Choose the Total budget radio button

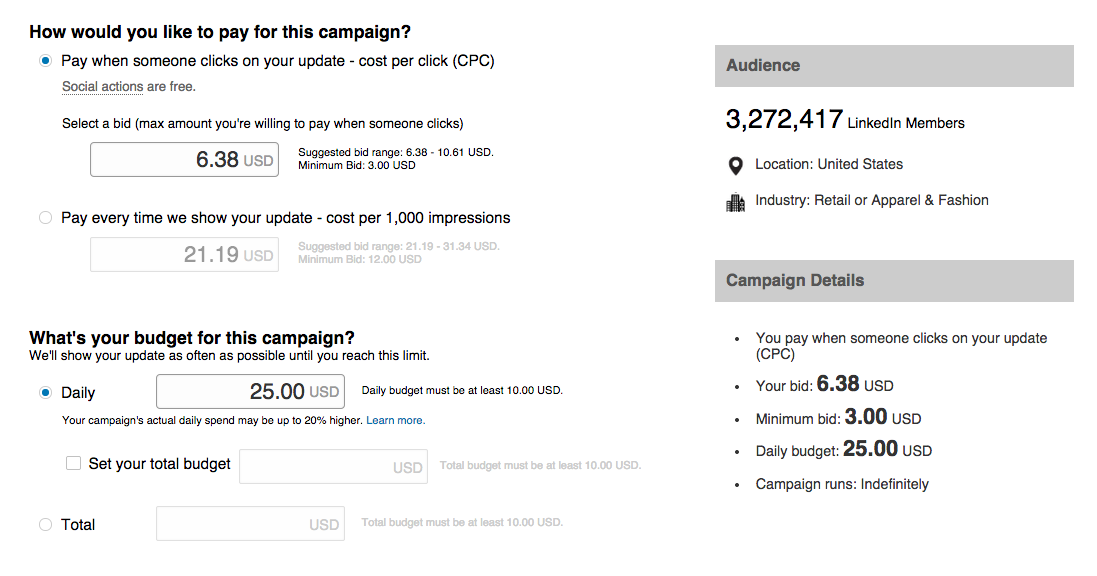pos(45,525)
